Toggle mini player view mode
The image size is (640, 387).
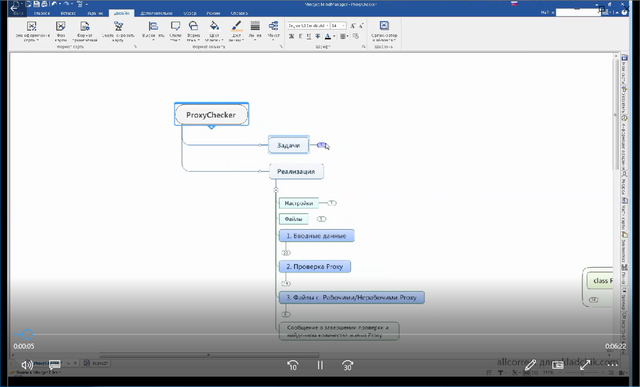point(558,365)
